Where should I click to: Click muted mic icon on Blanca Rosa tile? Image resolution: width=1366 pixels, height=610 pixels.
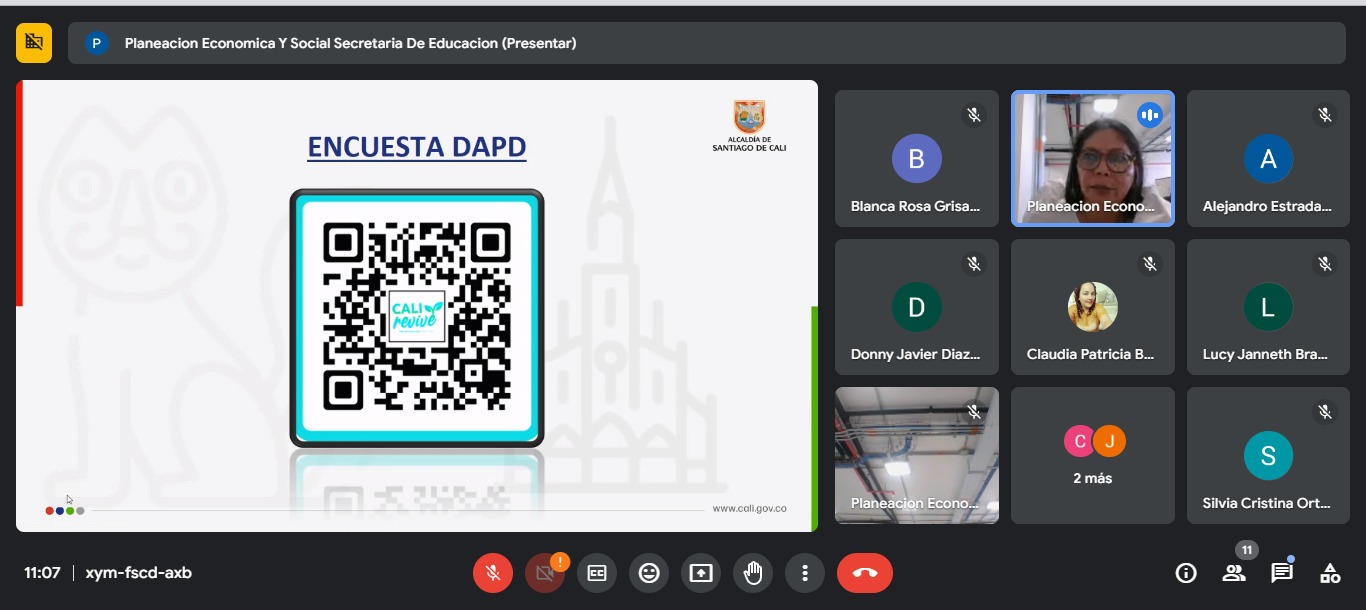(973, 115)
